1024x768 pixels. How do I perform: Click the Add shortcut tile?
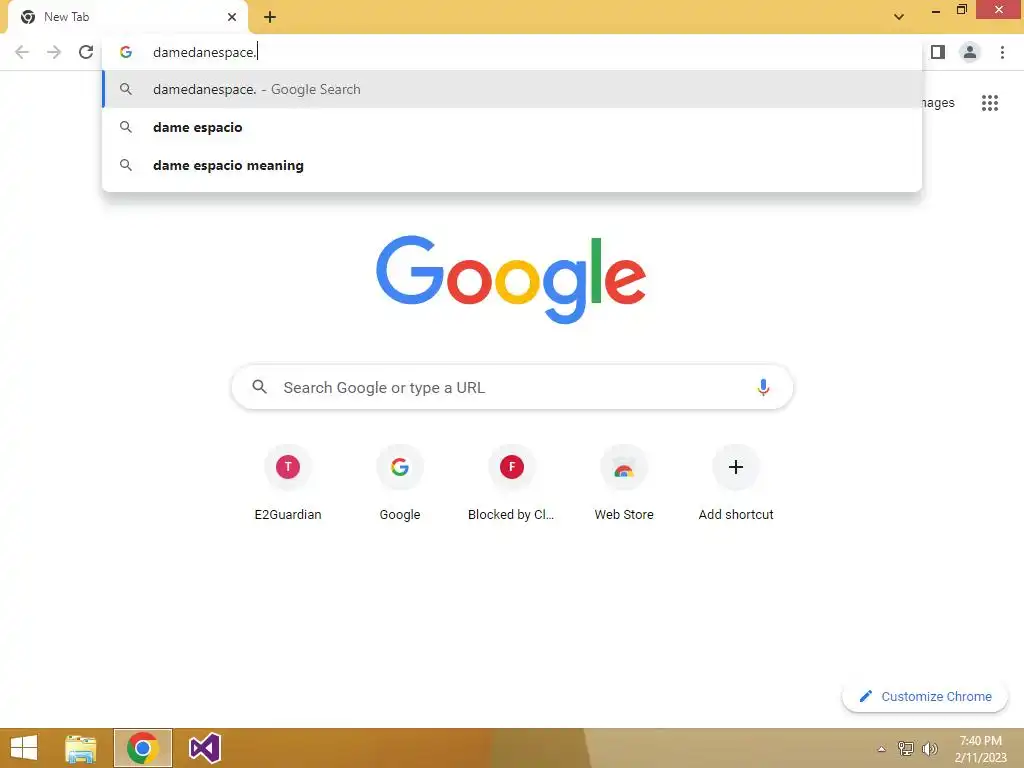click(x=736, y=483)
